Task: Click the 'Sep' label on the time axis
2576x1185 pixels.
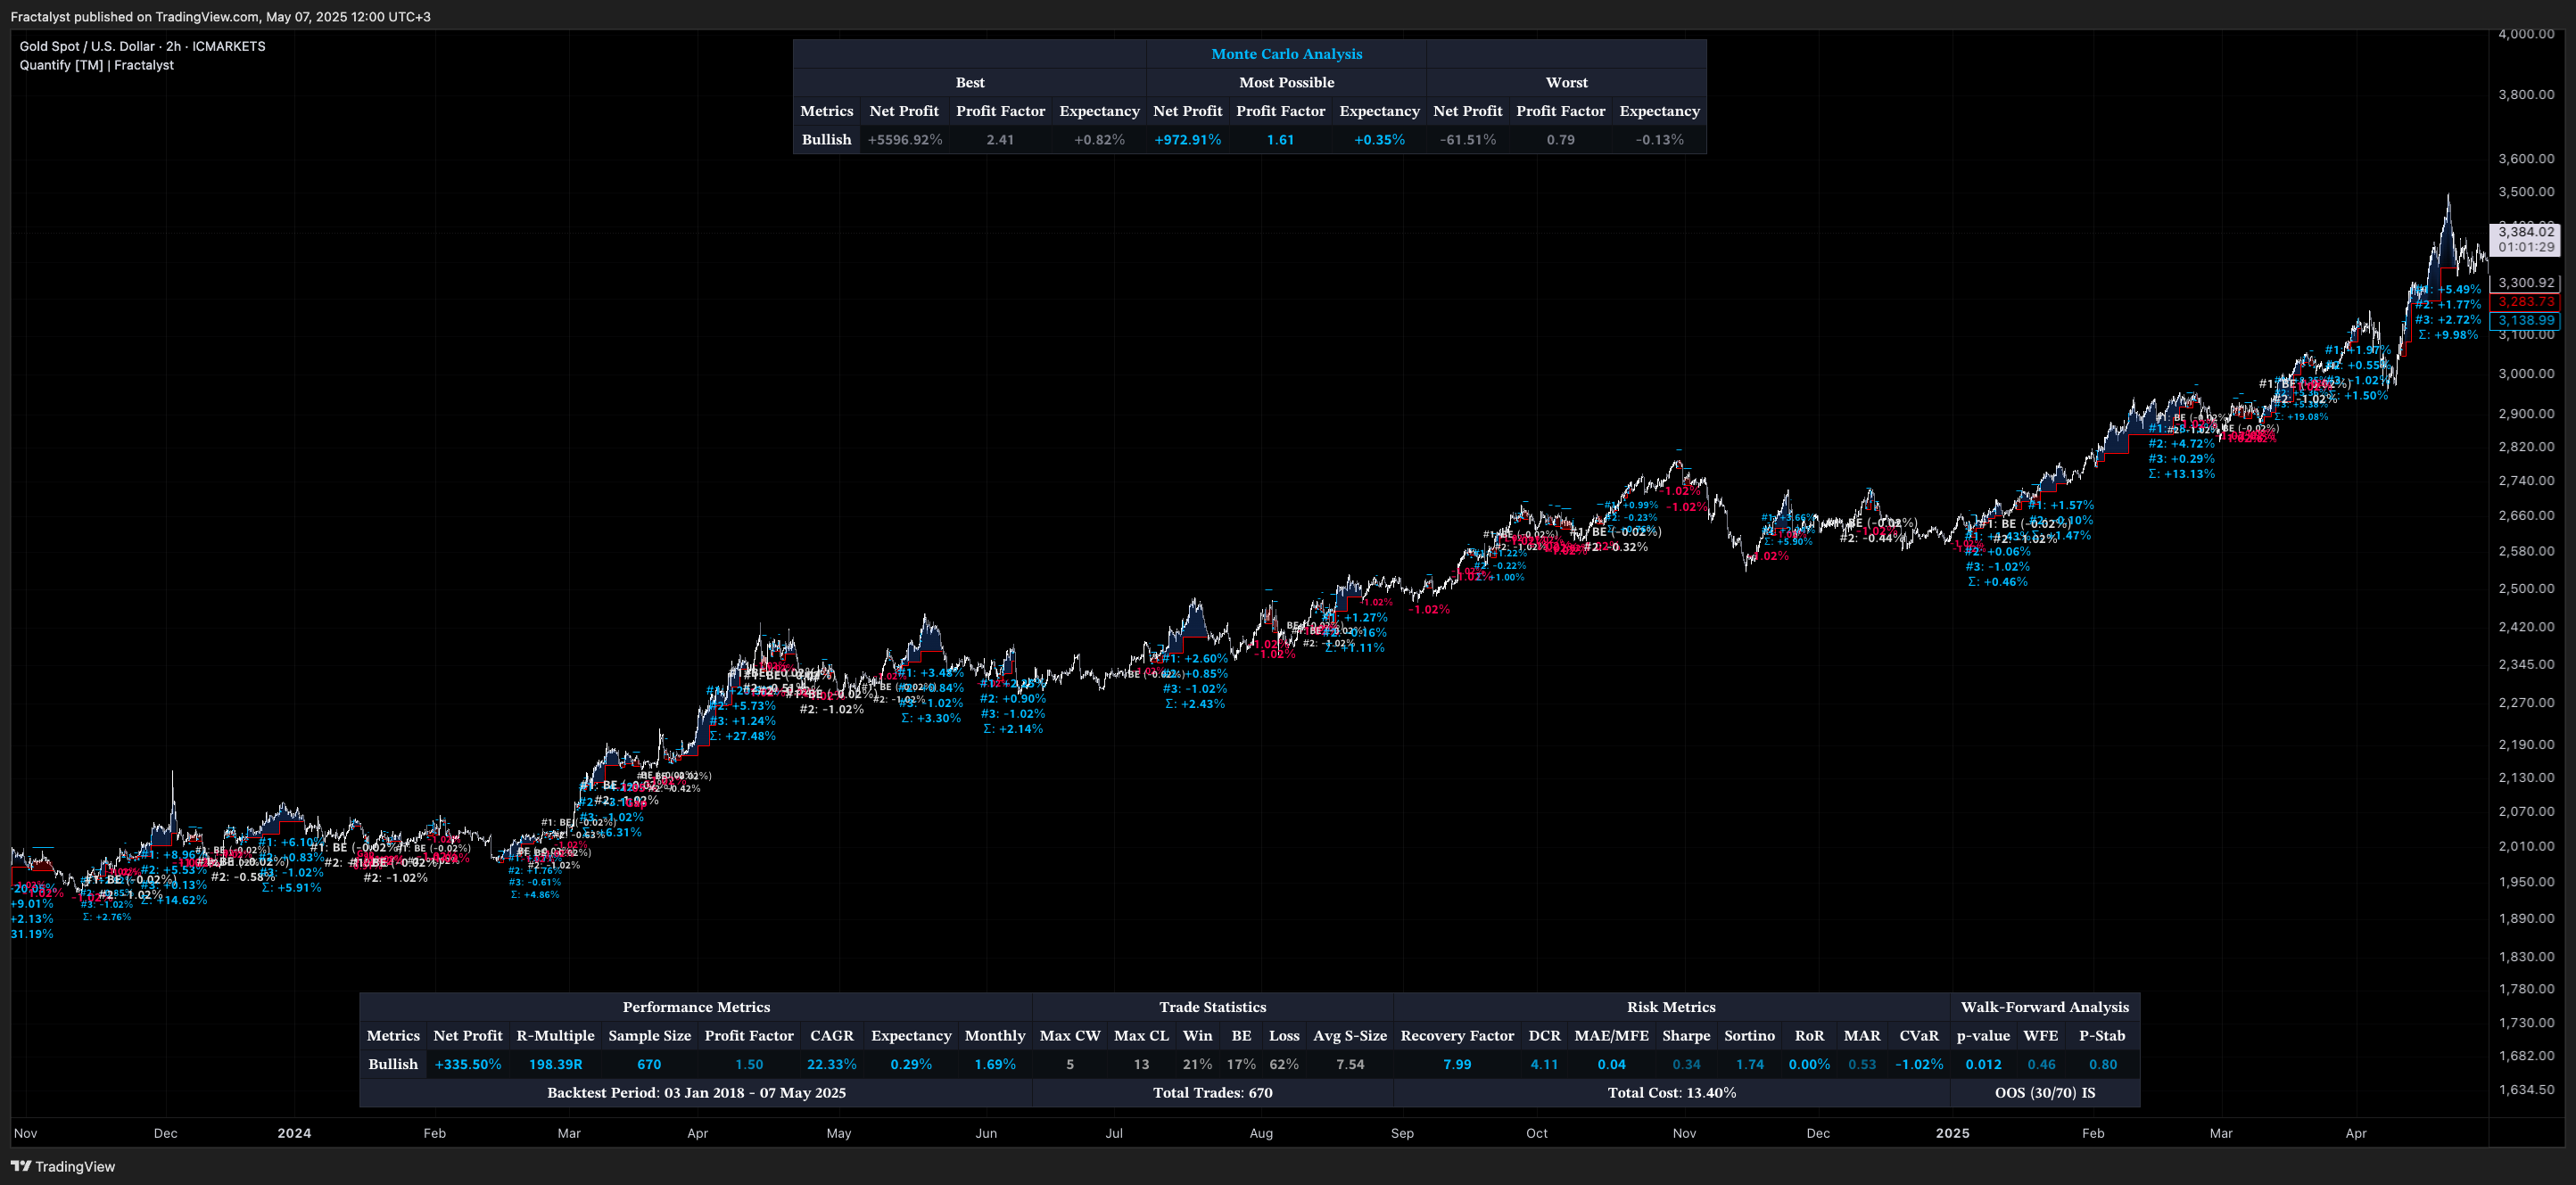Action: 1402,1133
